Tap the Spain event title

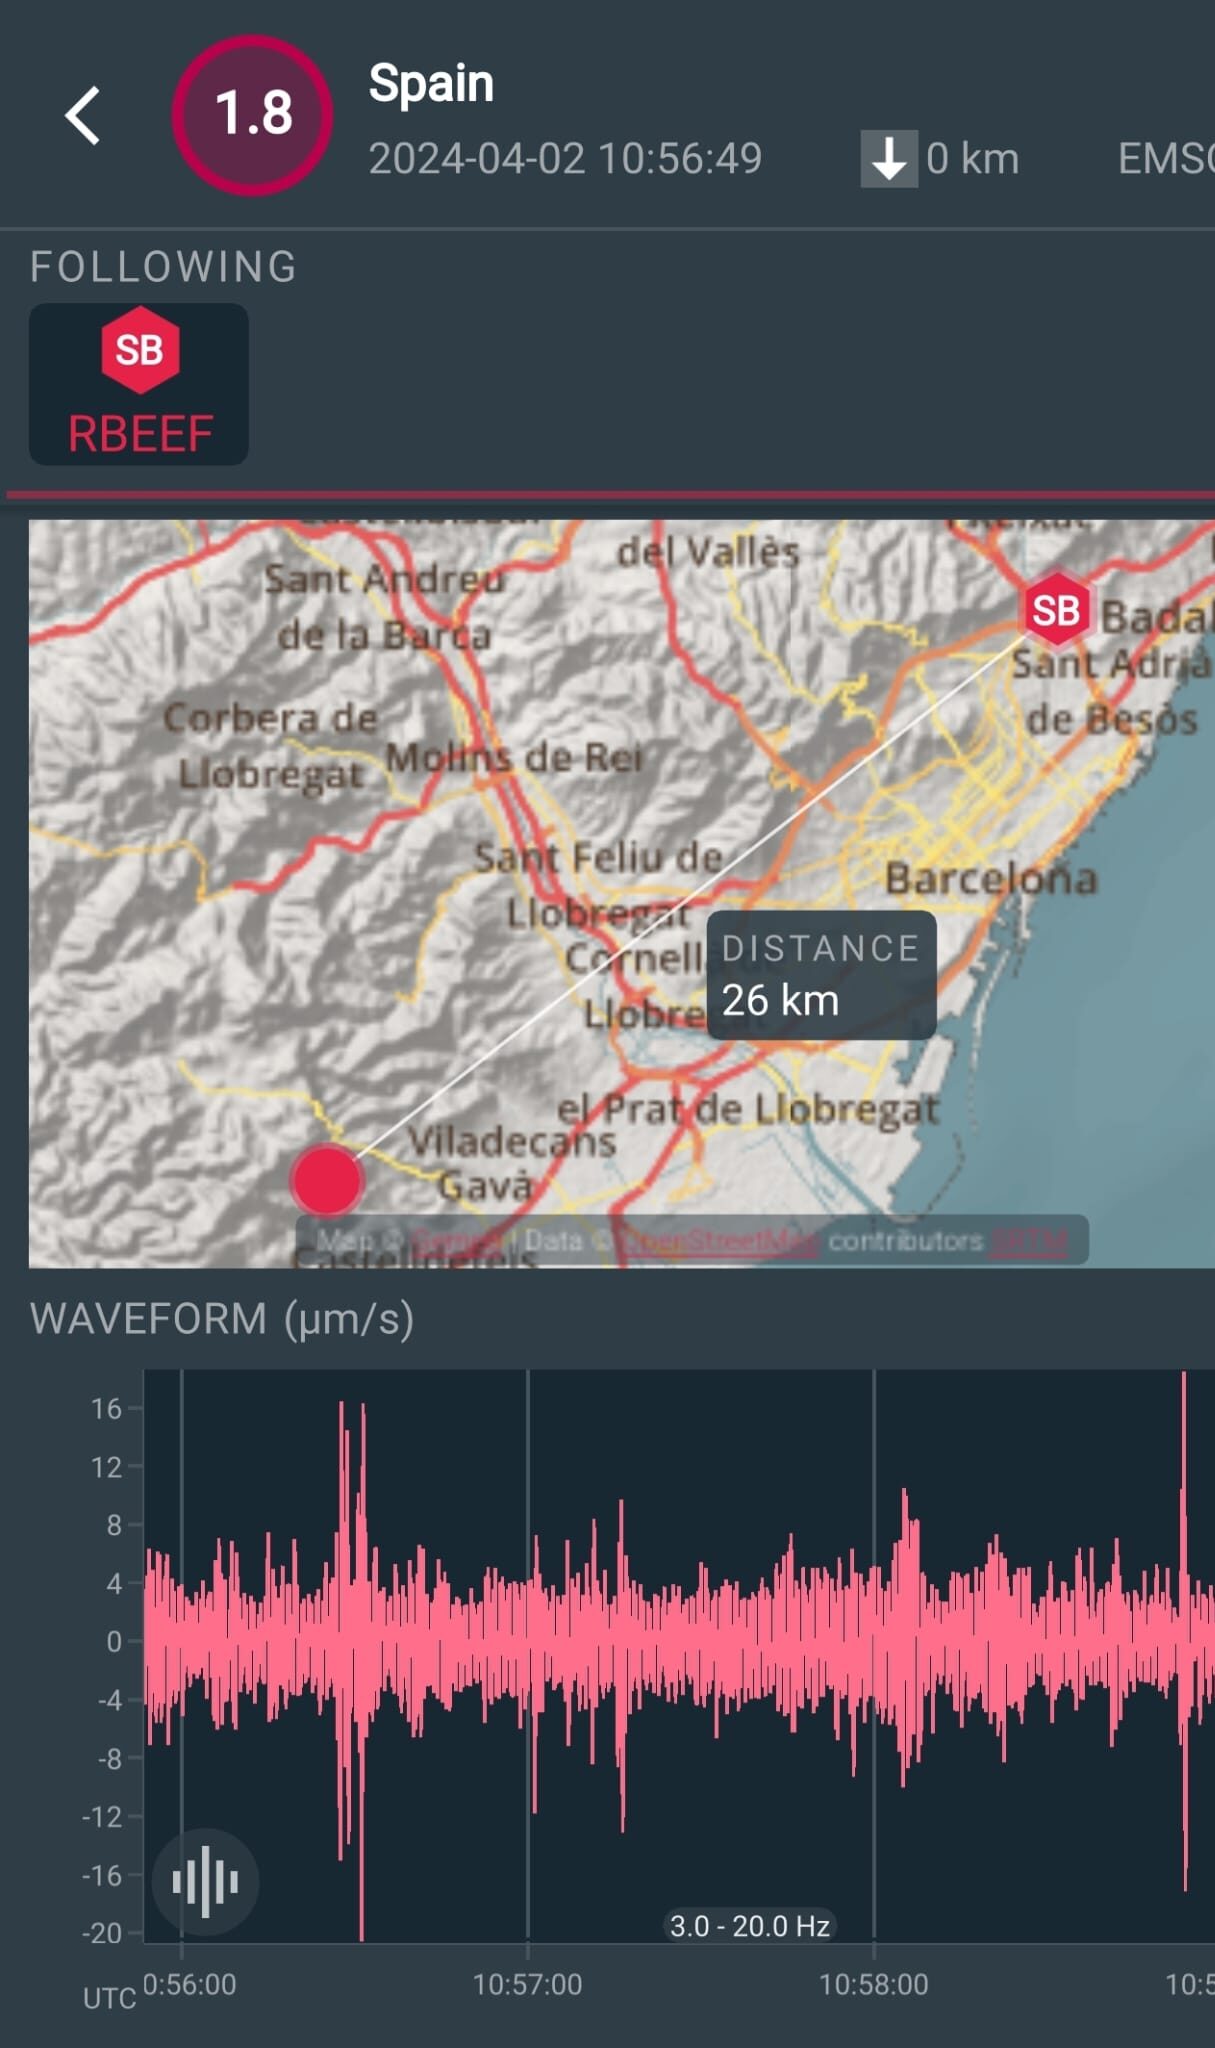pyautogui.click(x=431, y=83)
